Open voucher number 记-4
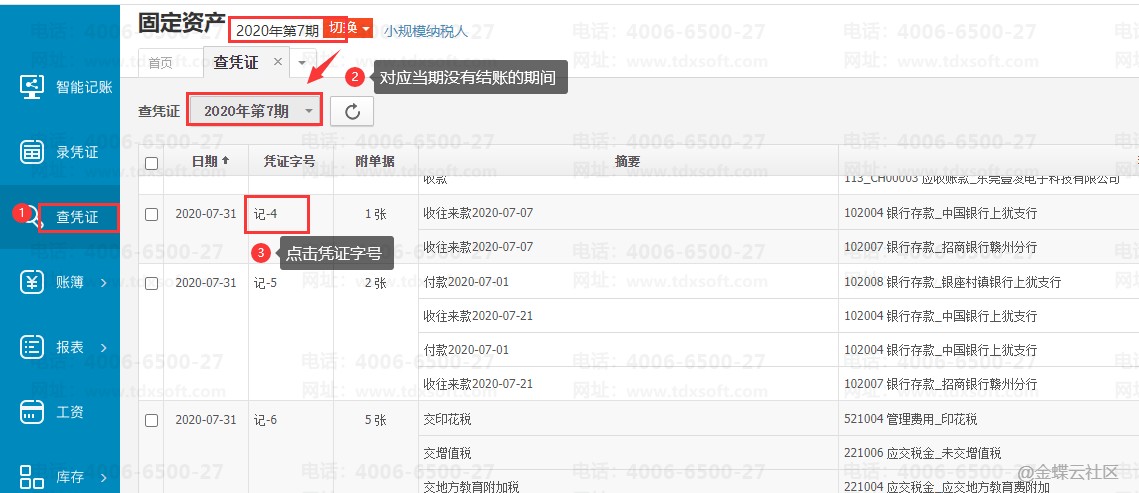 266,214
